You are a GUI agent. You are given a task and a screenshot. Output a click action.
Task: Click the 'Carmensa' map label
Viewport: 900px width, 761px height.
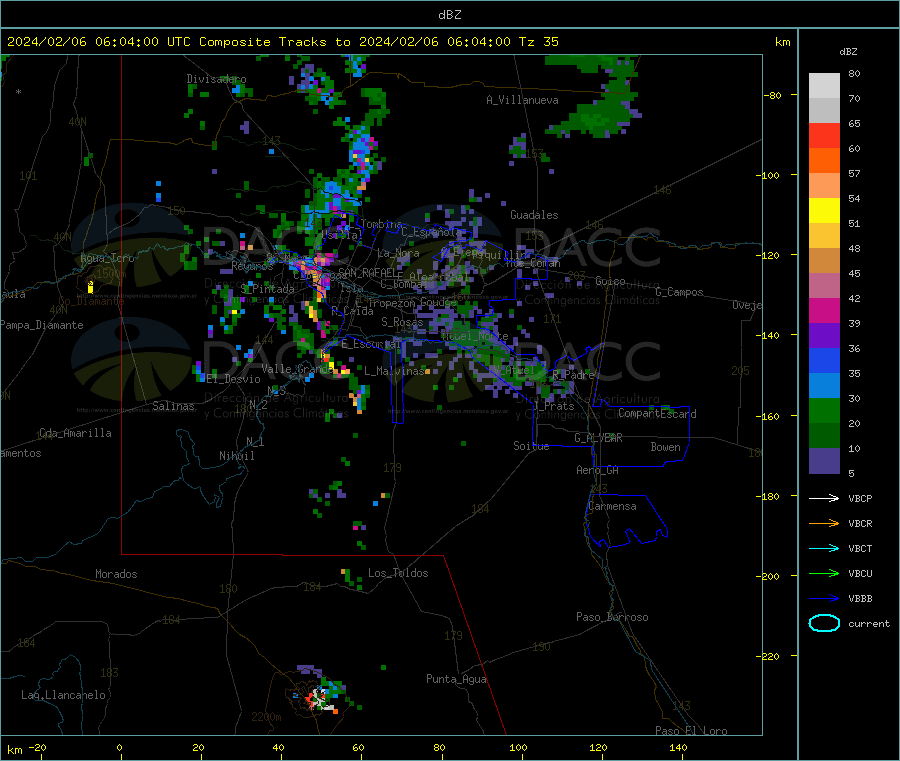(612, 506)
